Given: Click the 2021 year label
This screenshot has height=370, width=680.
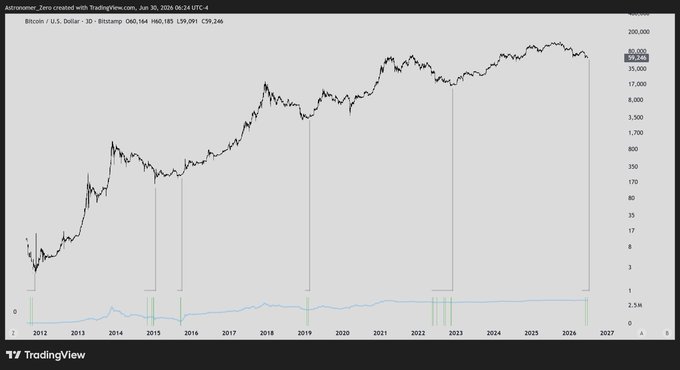Looking at the screenshot, I should [x=380, y=333].
